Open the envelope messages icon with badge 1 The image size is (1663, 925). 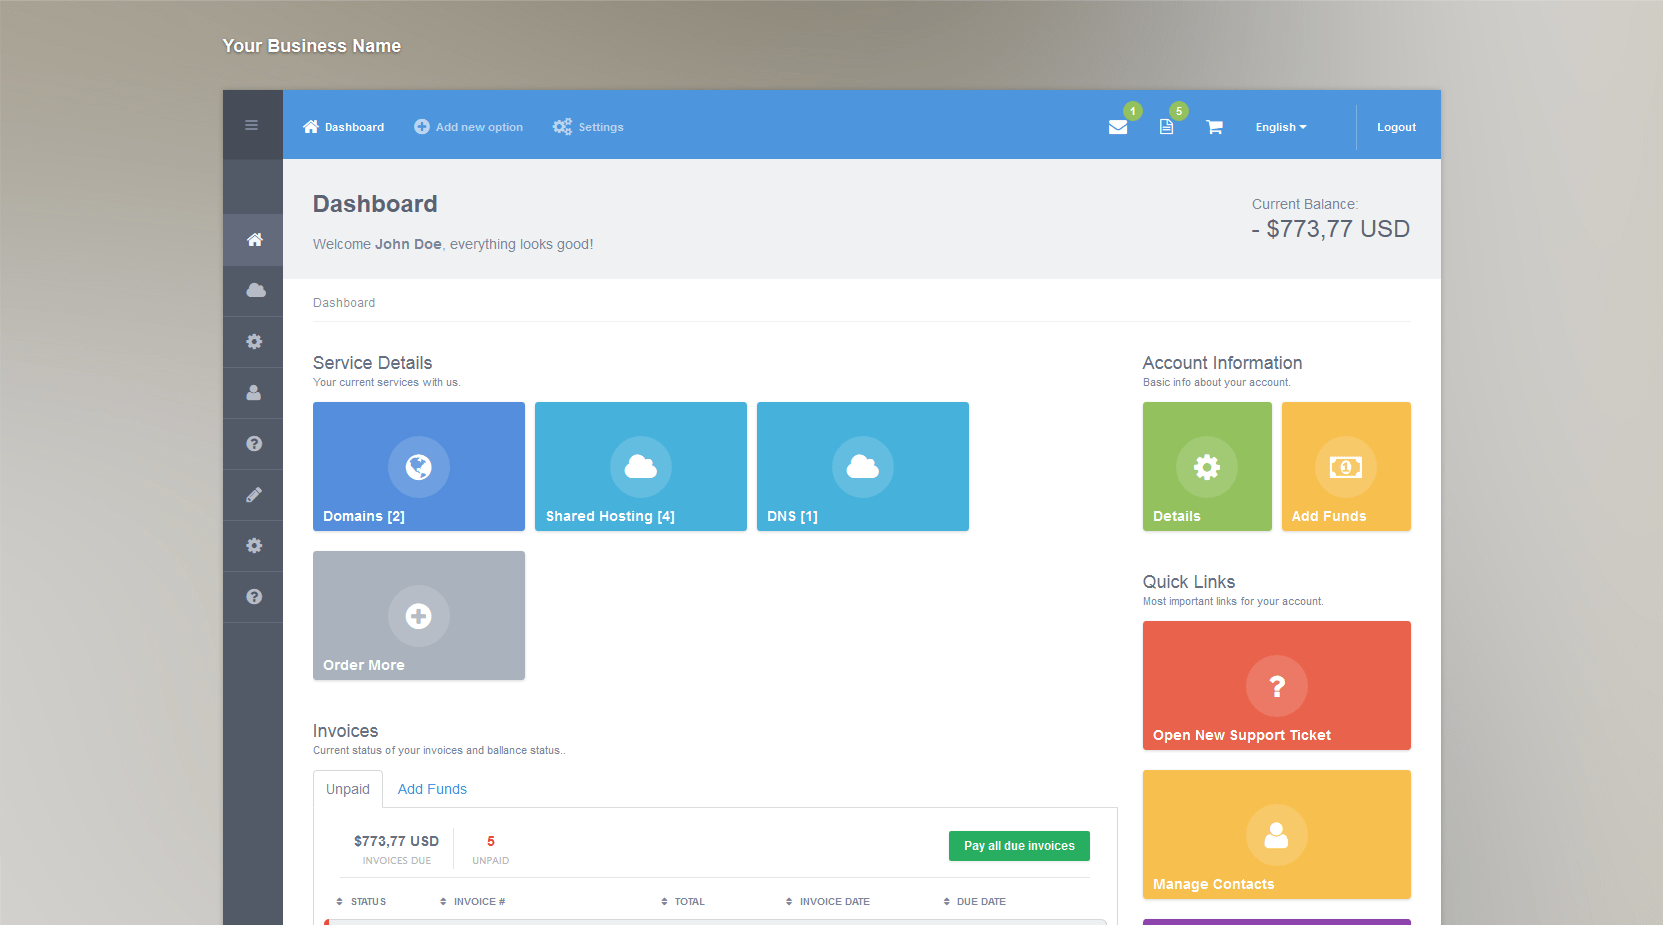[1118, 127]
